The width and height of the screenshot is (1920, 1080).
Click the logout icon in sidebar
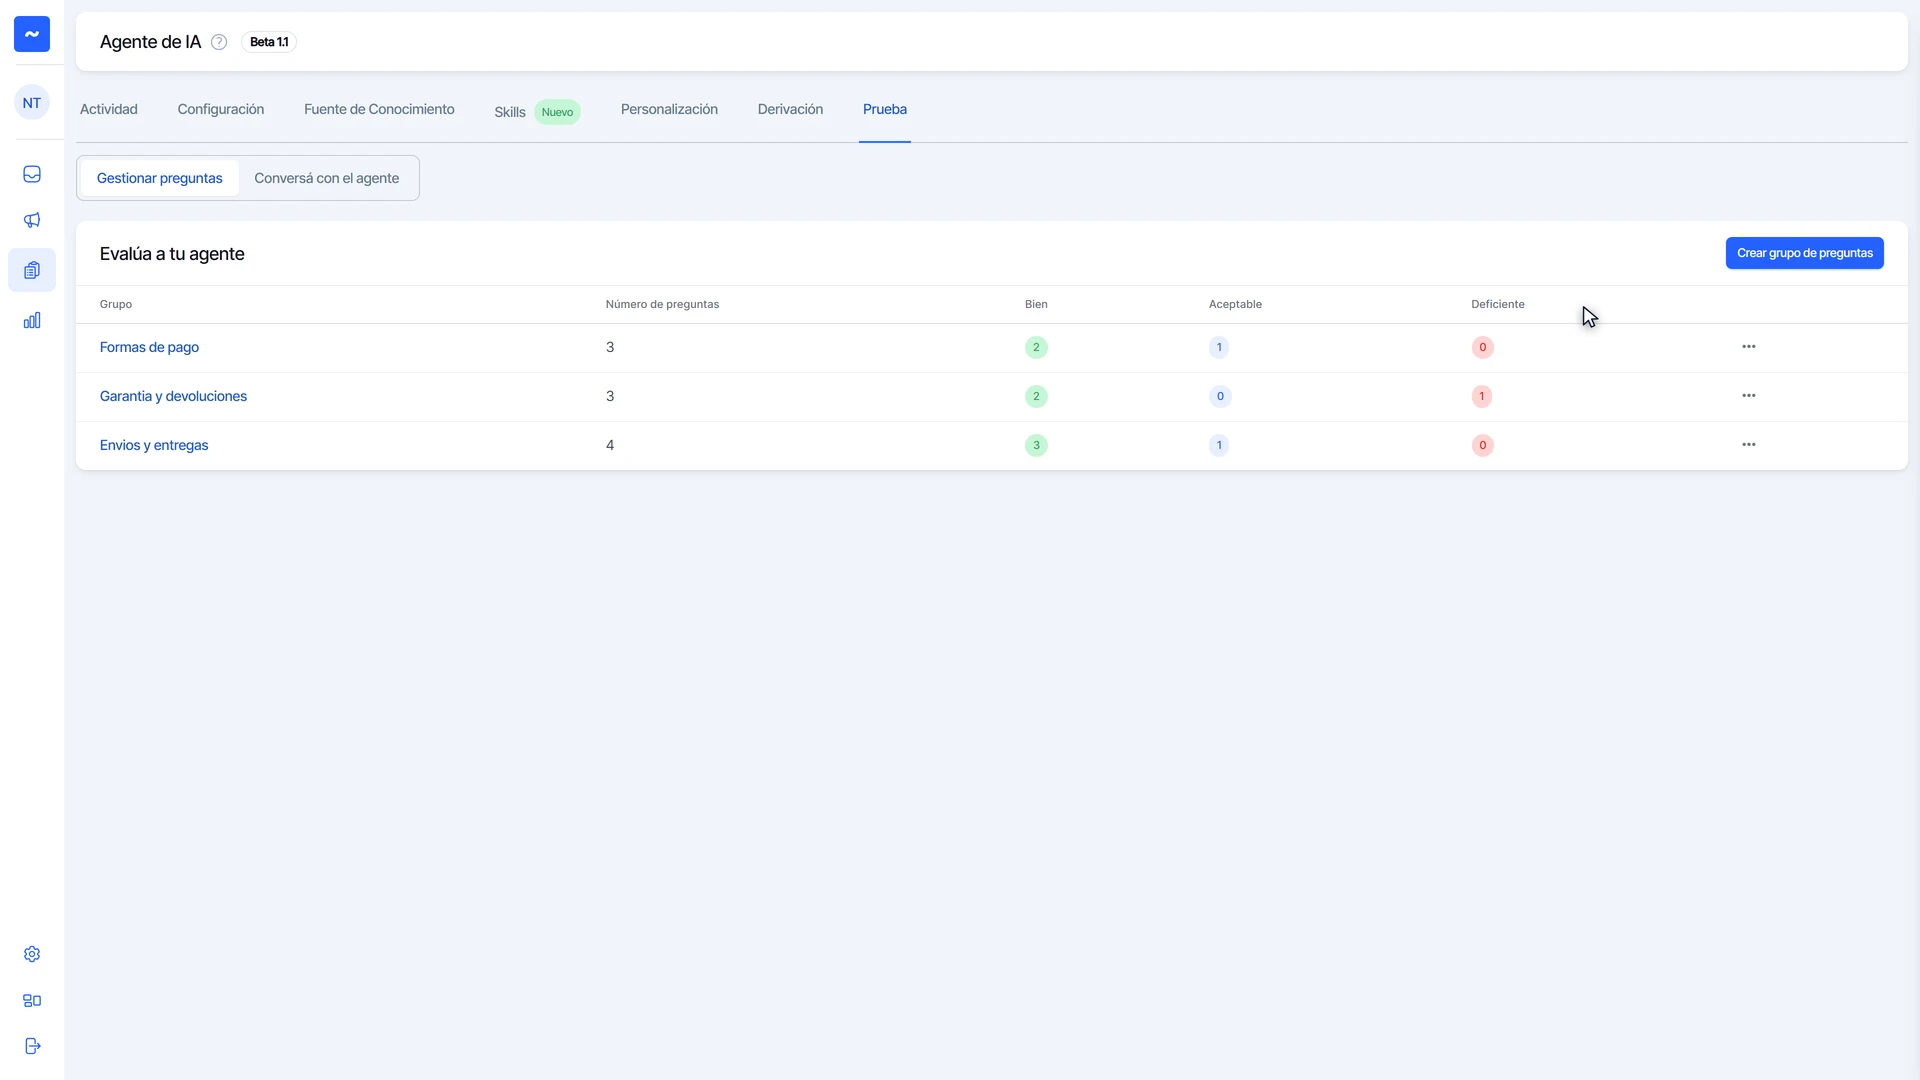[32, 1046]
